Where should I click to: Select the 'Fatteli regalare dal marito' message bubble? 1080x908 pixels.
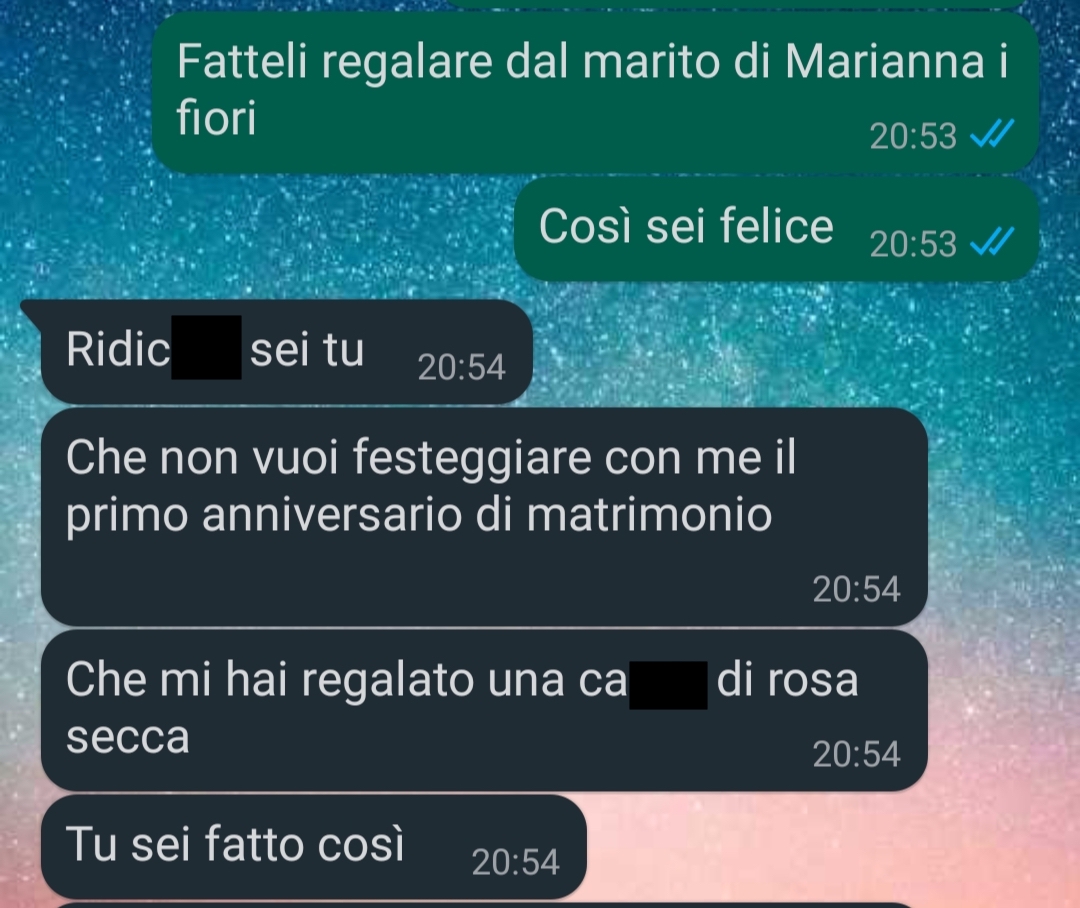595,92
